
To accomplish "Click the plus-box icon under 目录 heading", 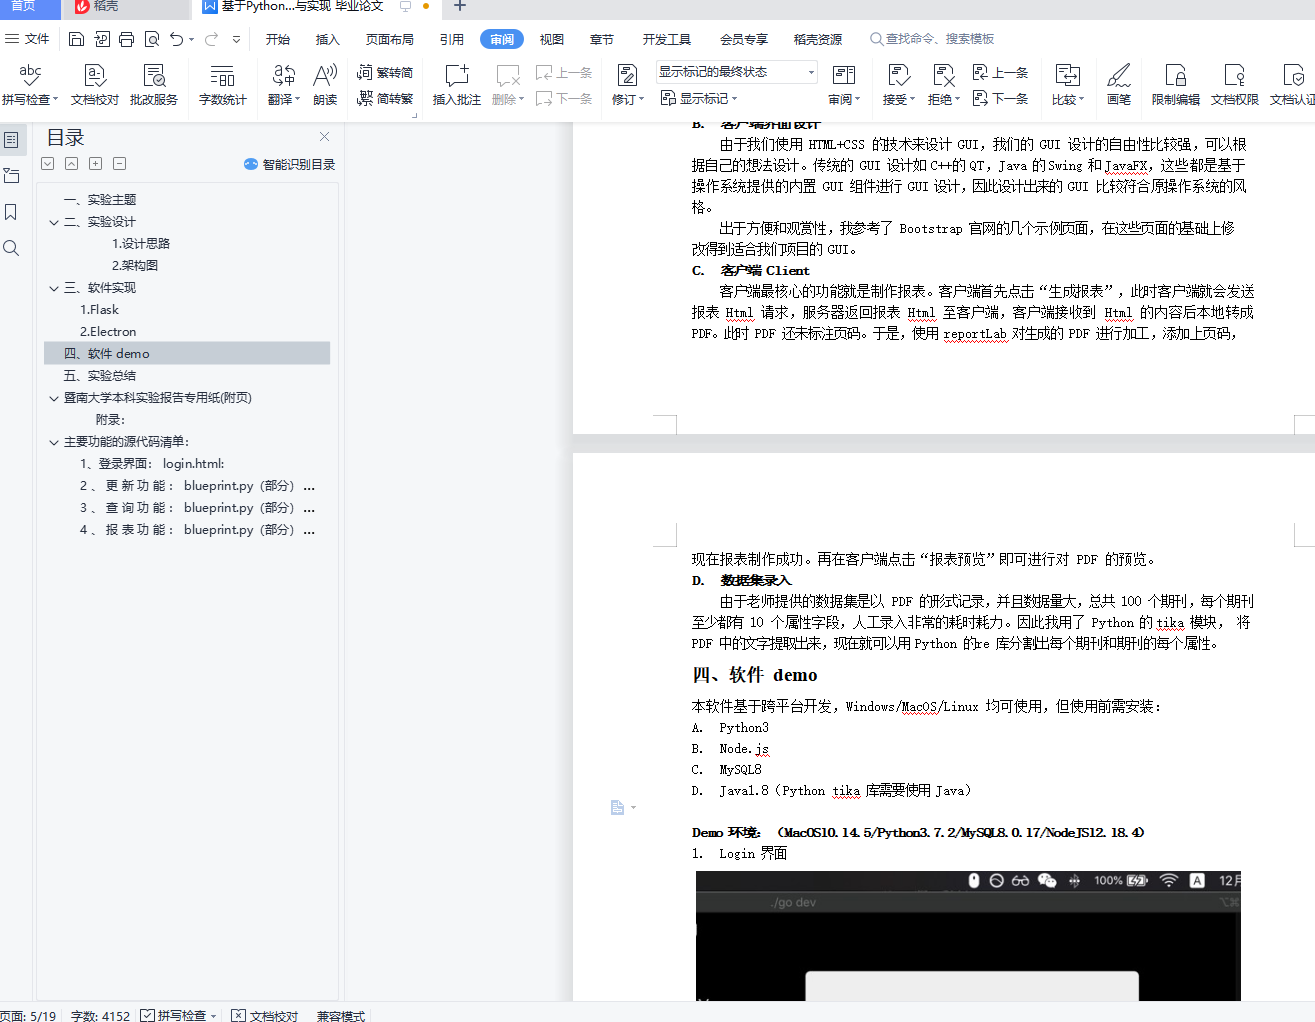I will 95,163.
